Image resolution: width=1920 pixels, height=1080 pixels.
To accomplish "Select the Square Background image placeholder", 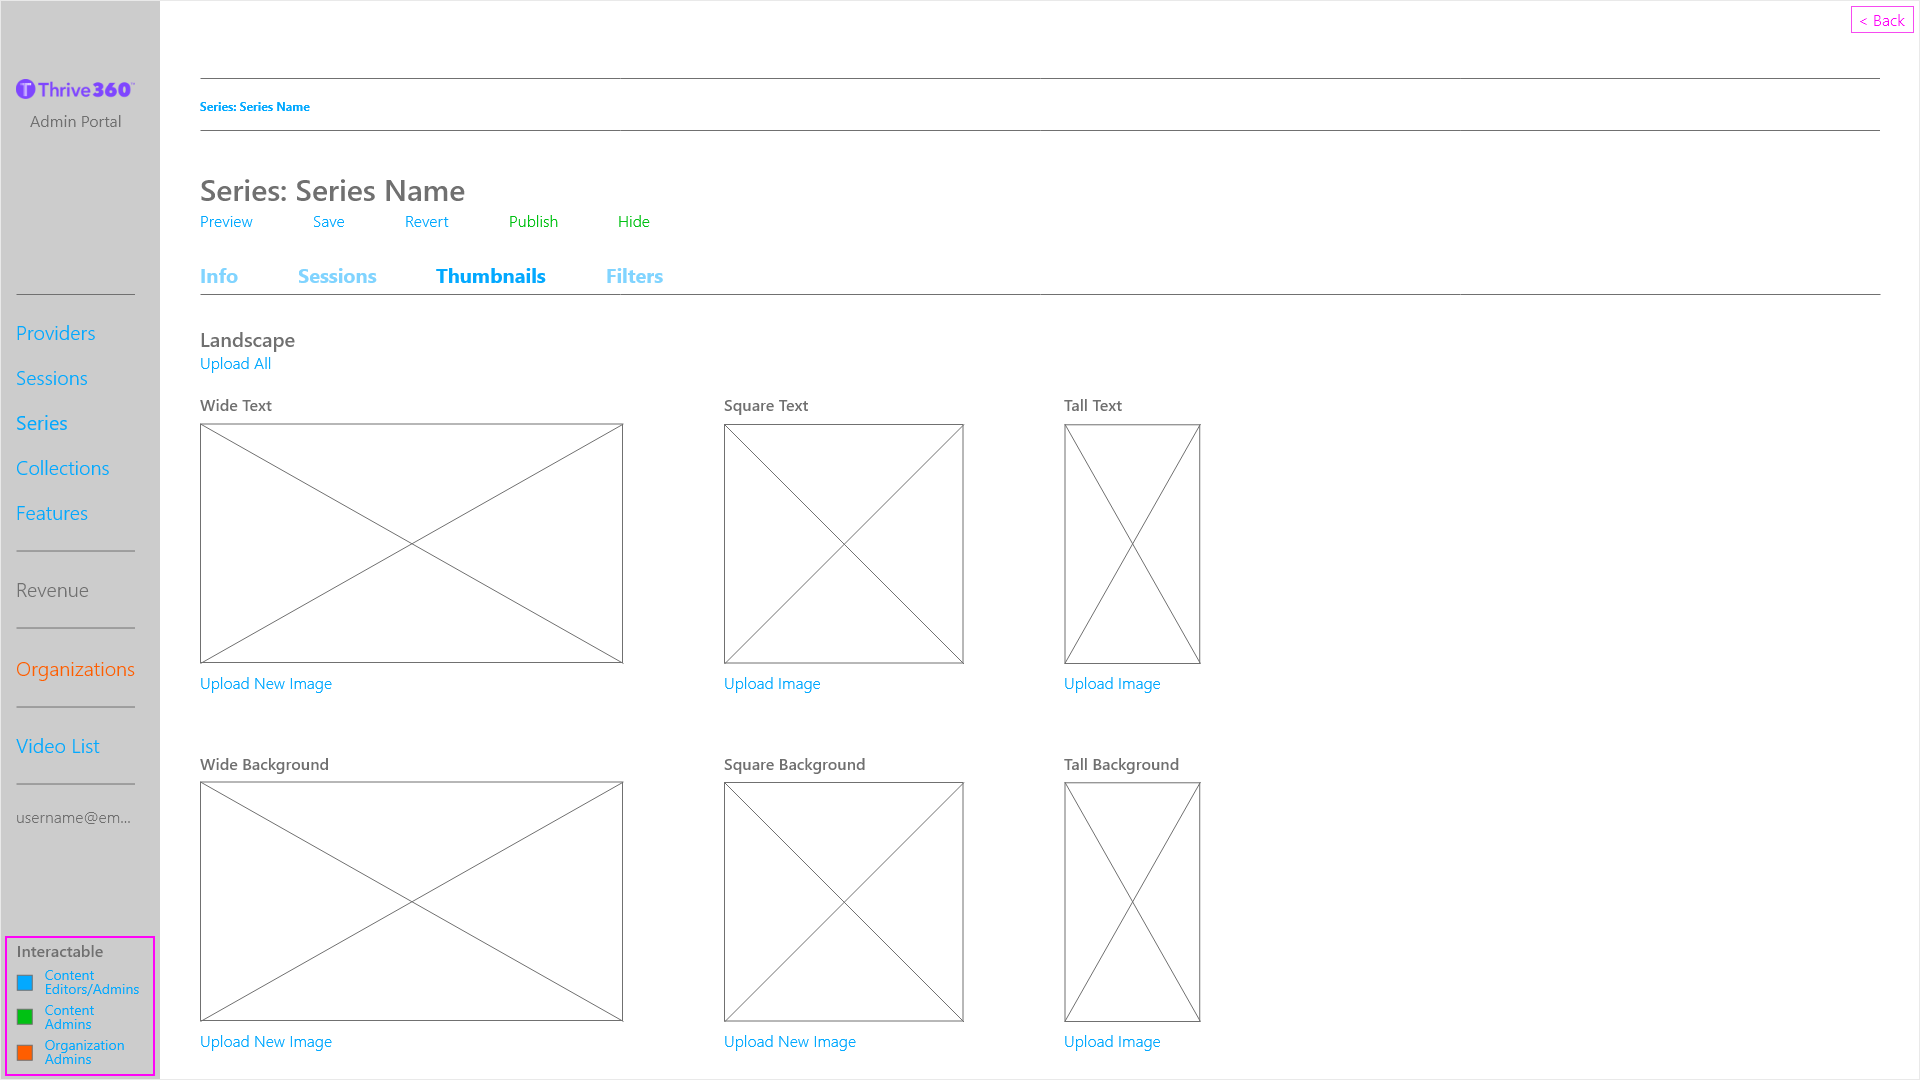I will (843, 901).
